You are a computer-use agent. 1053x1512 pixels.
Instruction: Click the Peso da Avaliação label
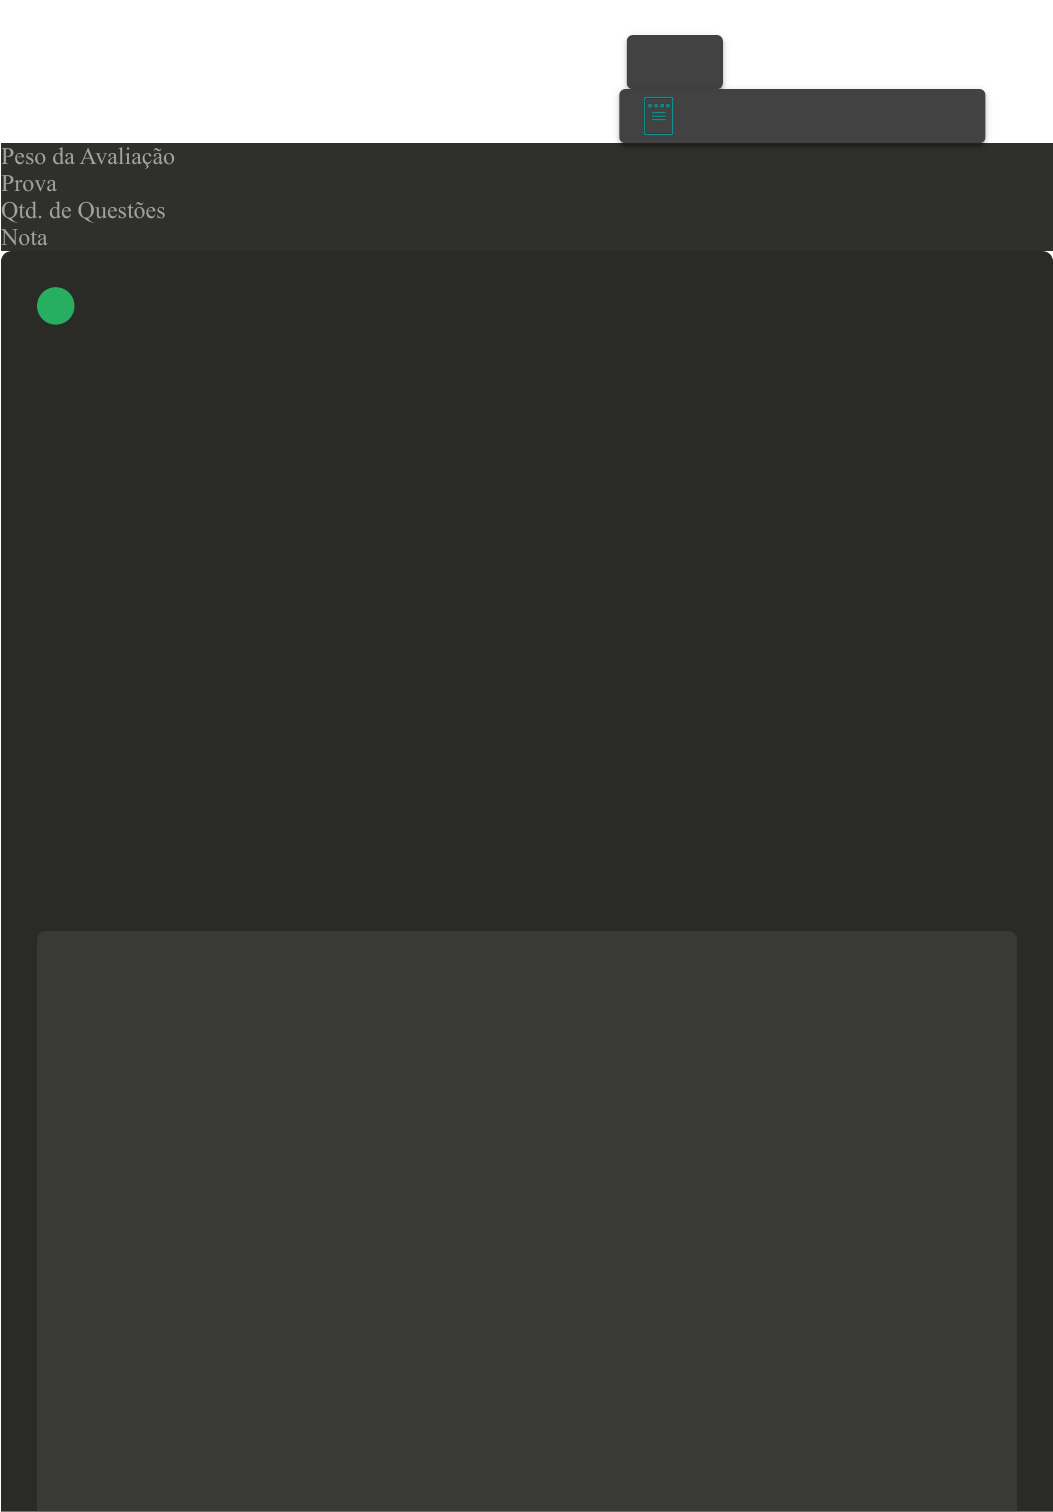click(88, 157)
